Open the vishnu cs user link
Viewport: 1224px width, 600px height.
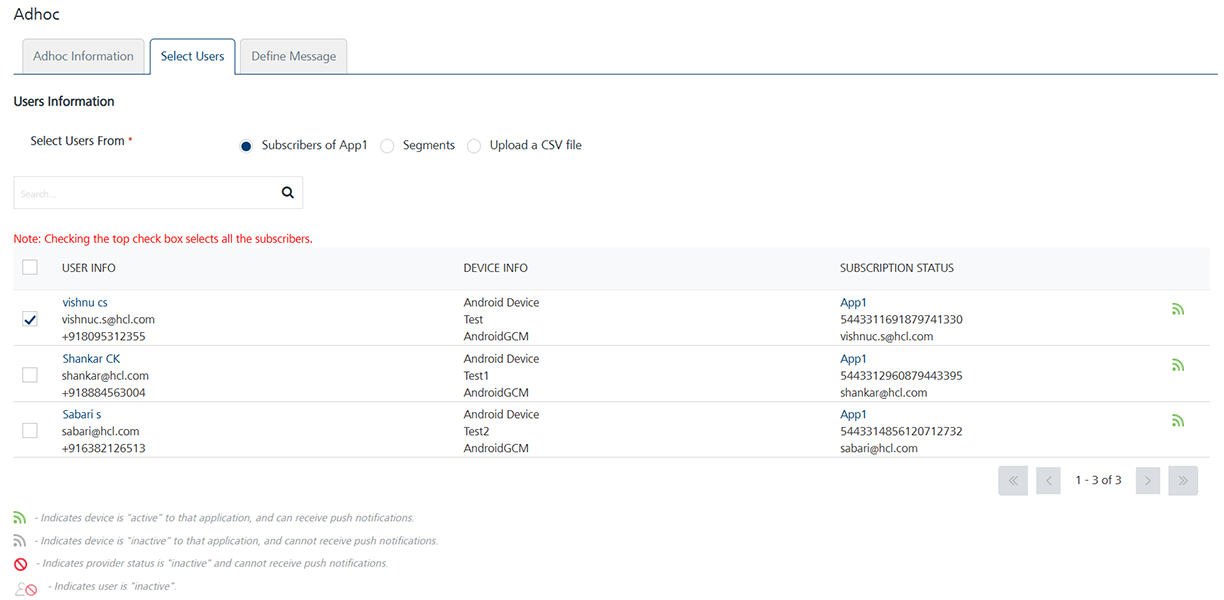[x=84, y=302]
